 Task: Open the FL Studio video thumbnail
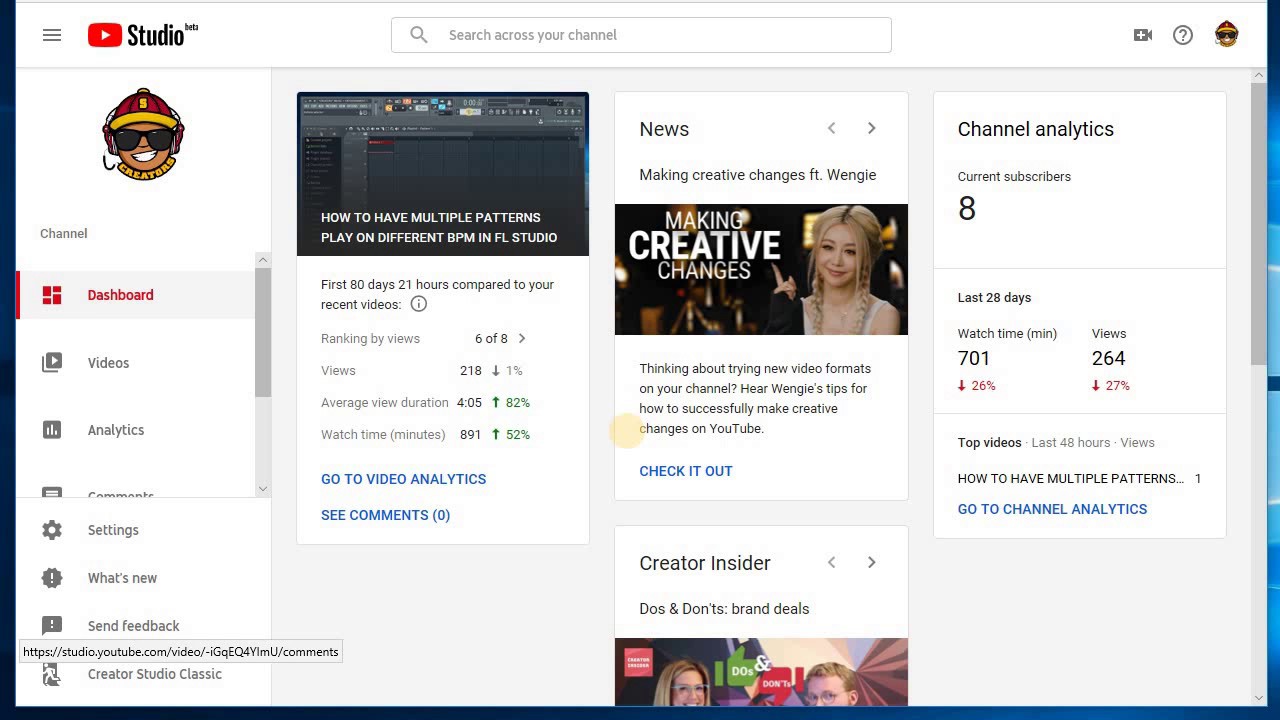tap(443, 174)
